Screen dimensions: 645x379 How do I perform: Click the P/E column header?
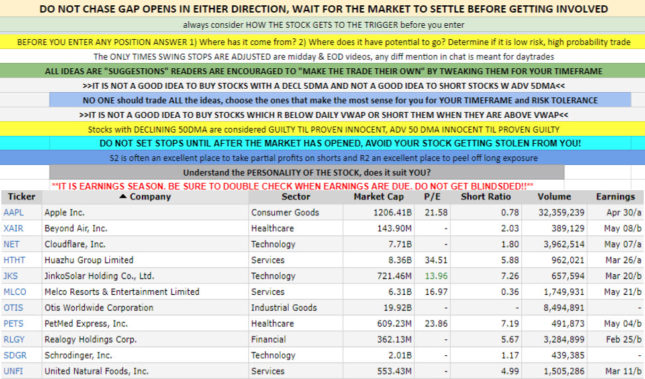click(432, 197)
